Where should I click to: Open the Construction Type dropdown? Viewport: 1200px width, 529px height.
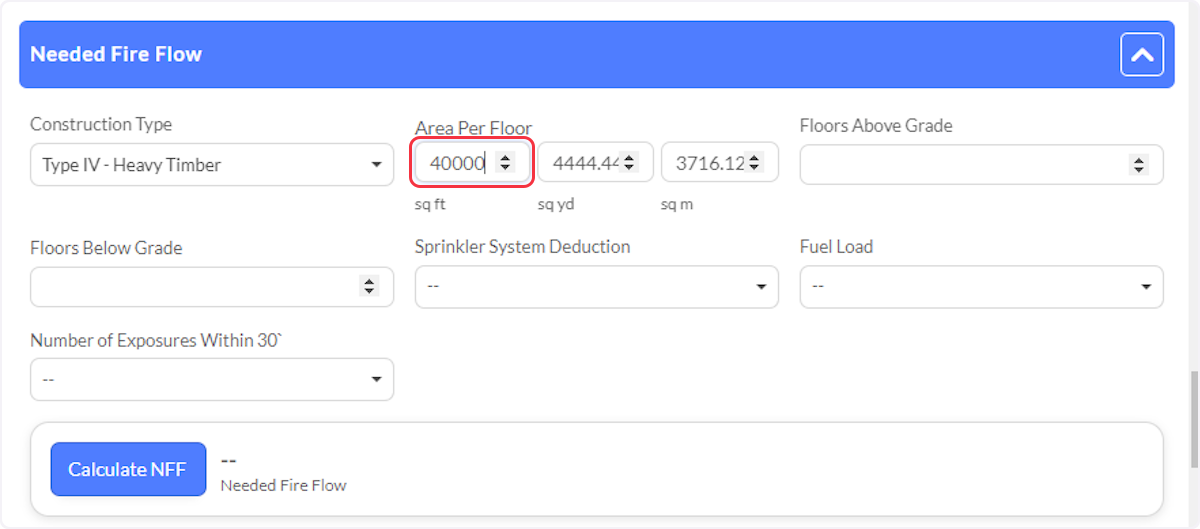coord(212,165)
